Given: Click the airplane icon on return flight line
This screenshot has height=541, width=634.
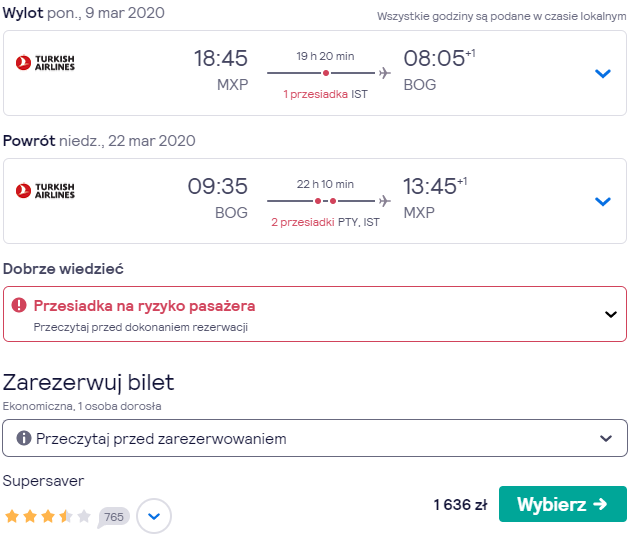Looking at the screenshot, I should pyautogui.click(x=385, y=201).
